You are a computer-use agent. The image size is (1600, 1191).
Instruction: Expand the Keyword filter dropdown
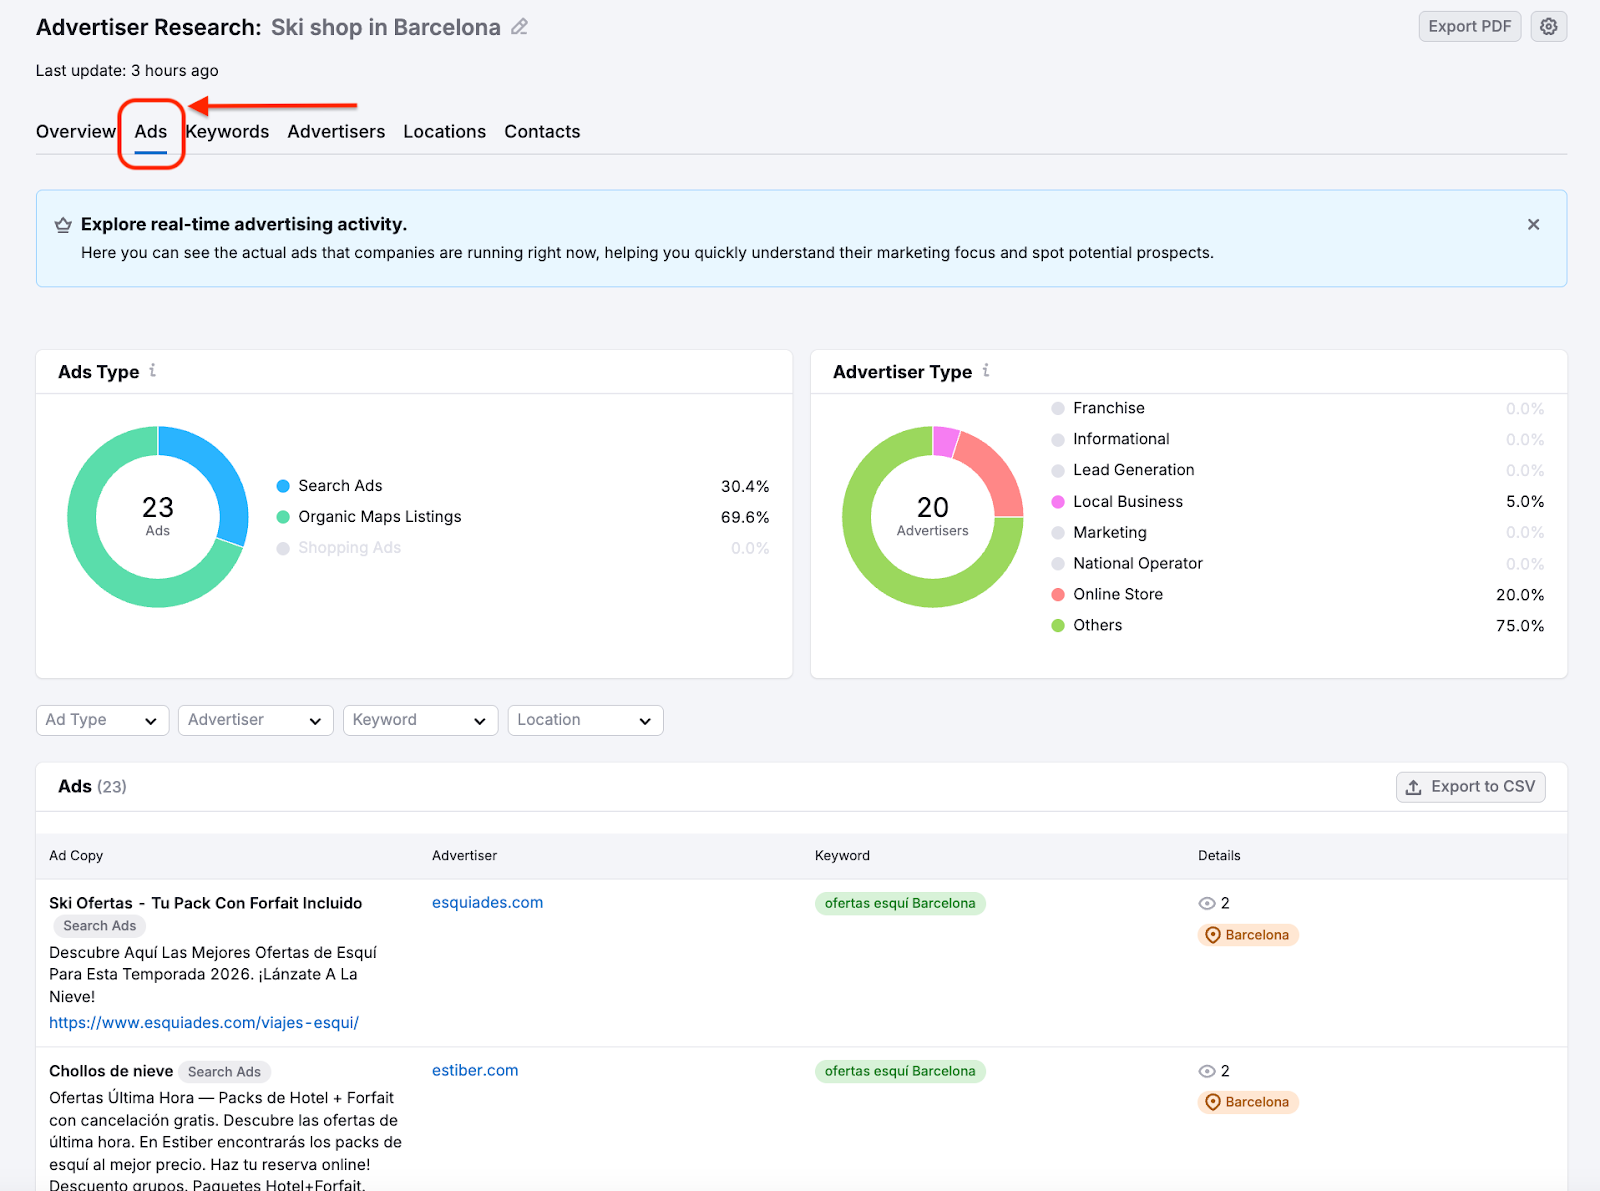pos(420,719)
